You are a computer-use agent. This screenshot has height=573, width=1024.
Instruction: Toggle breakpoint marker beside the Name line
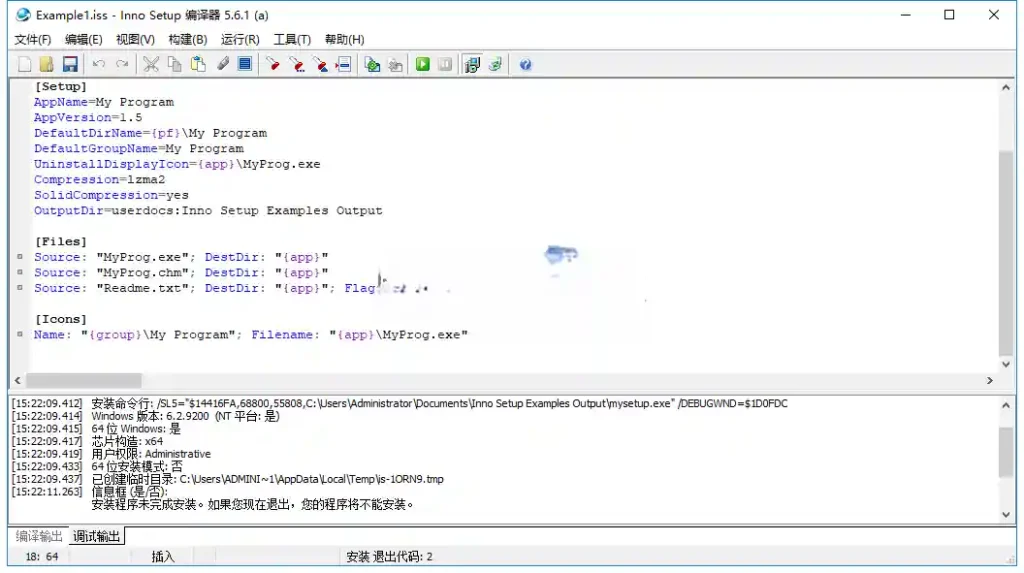[x=20, y=334]
